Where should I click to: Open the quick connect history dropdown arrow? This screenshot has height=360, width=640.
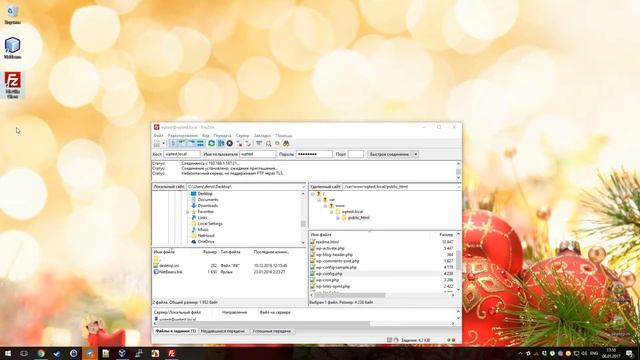(416, 154)
